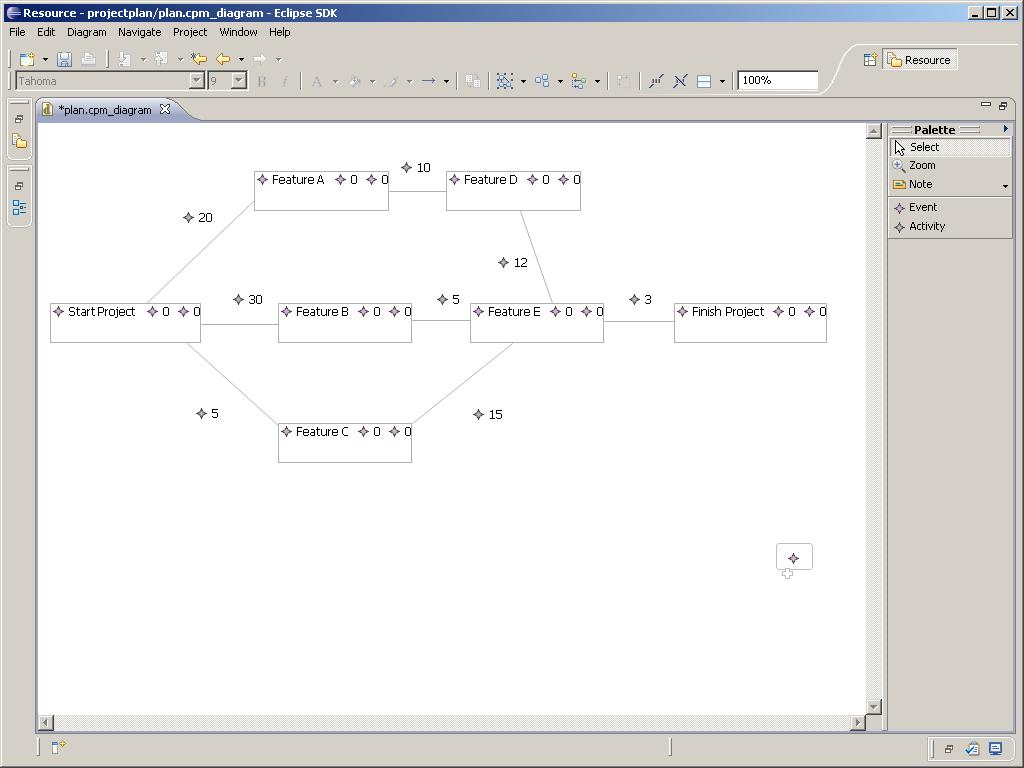Image resolution: width=1024 pixels, height=768 pixels.
Task: Choose the Activity palette tool
Action: [950, 226]
